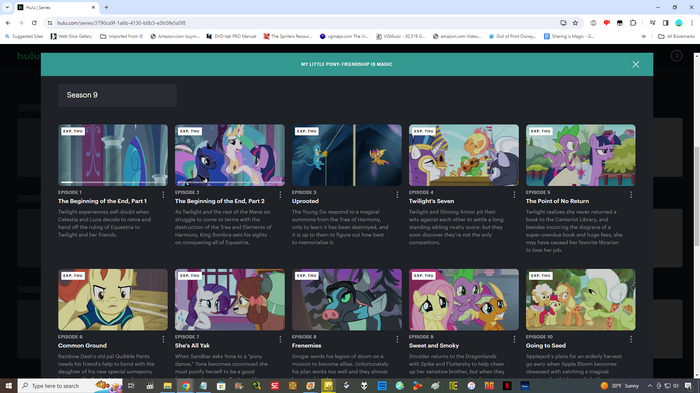Viewport: 700px width, 393px height.
Task: Open Chrome three-dot menu
Action: [x=692, y=23]
